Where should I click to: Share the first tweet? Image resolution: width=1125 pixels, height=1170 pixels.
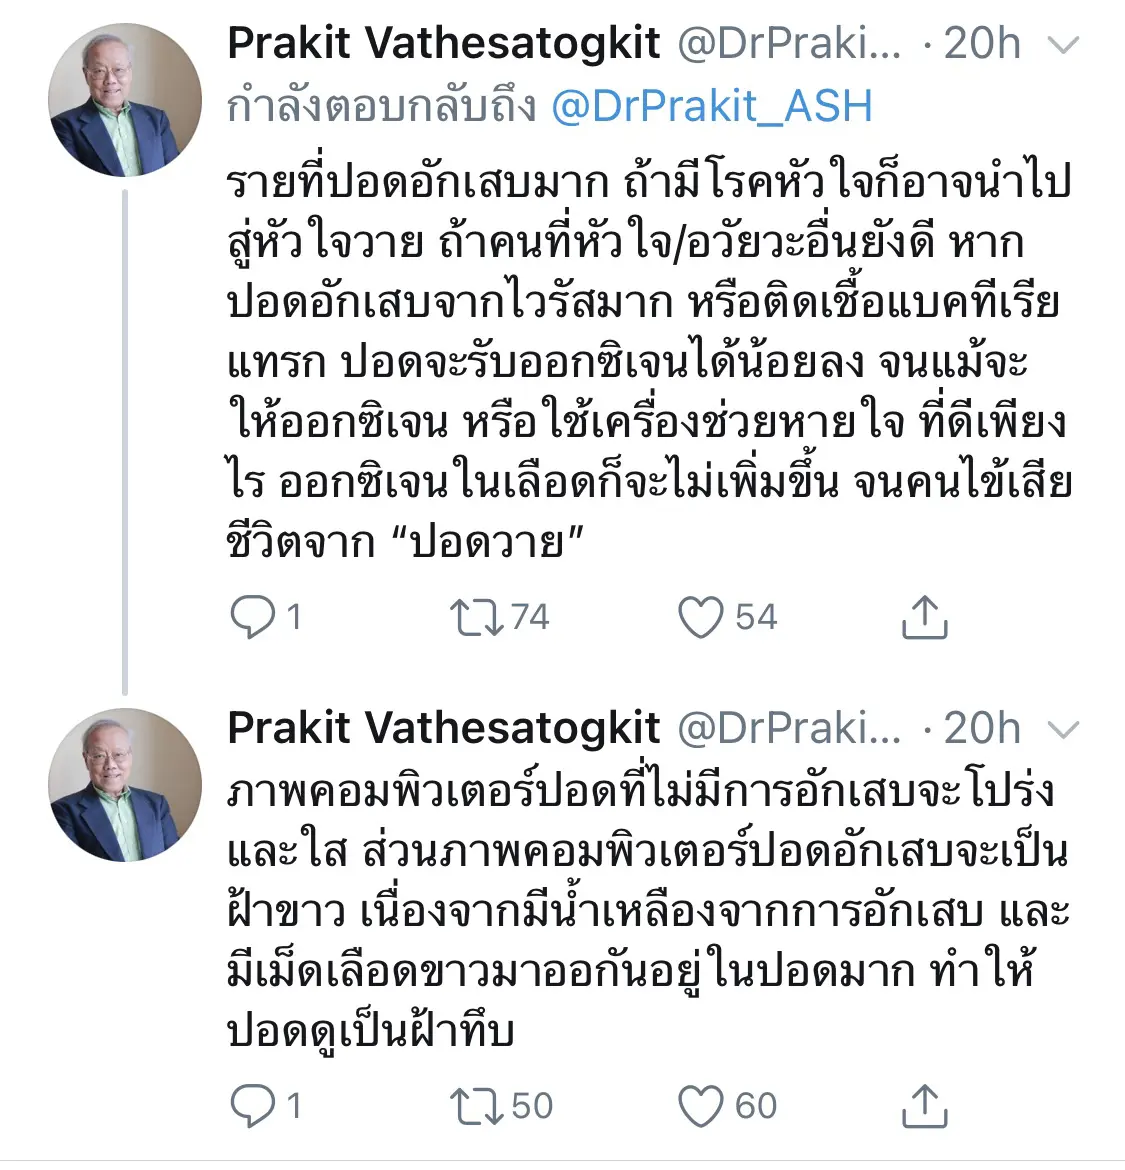tap(924, 617)
